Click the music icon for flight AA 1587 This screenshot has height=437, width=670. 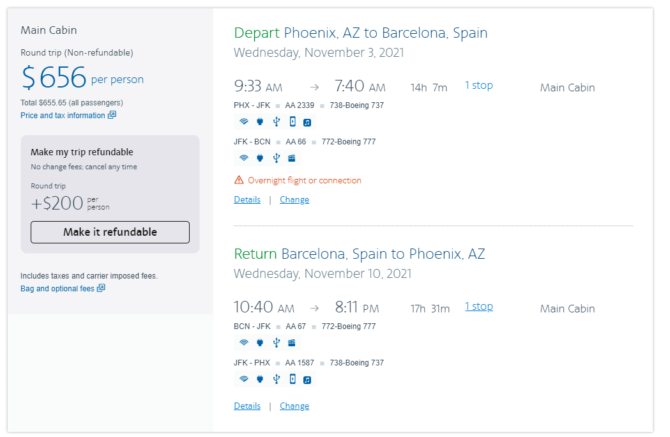click(x=307, y=380)
